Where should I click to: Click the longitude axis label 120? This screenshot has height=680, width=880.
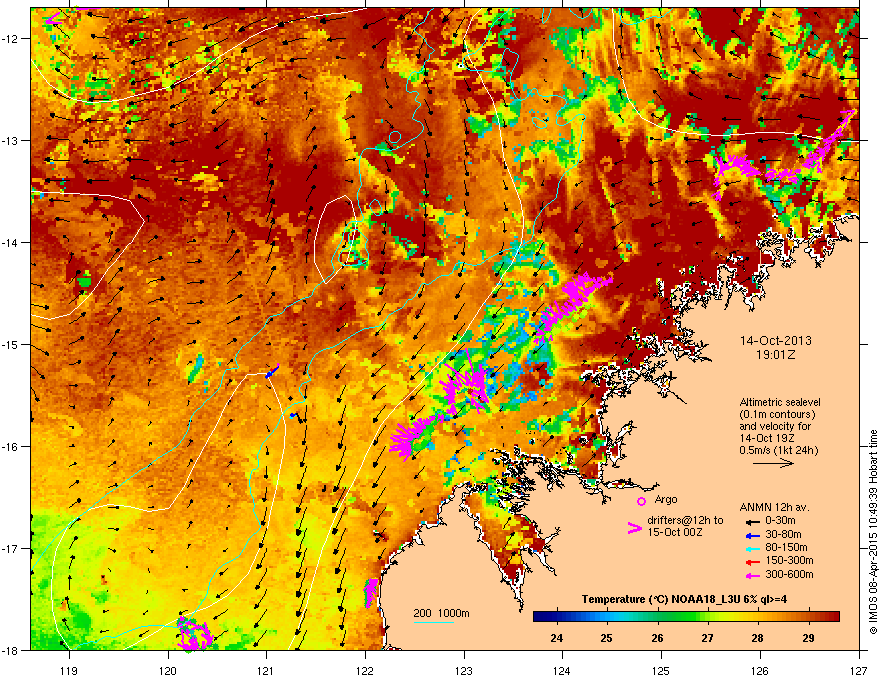[x=168, y=670]
